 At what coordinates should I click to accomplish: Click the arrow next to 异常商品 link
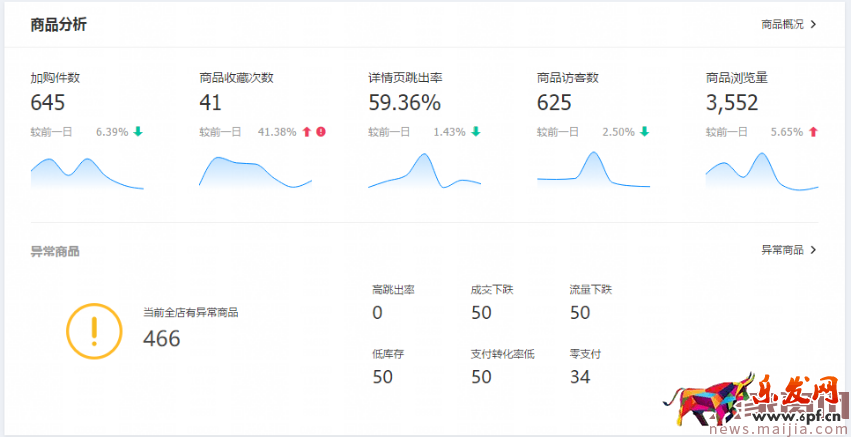coord(813,250)
